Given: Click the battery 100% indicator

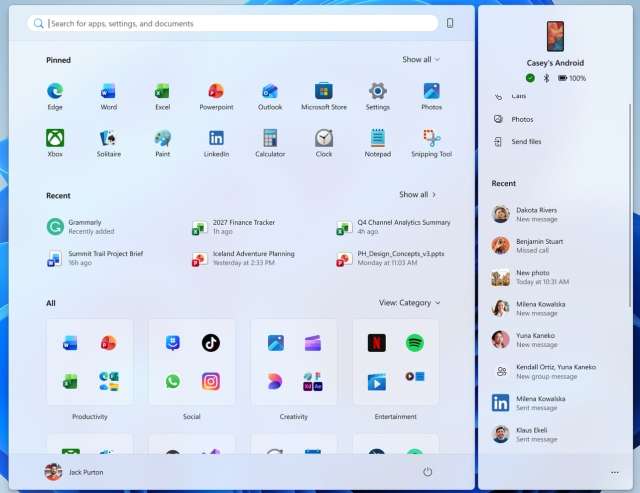Looking at the screenshot, I should coord(572,78).
